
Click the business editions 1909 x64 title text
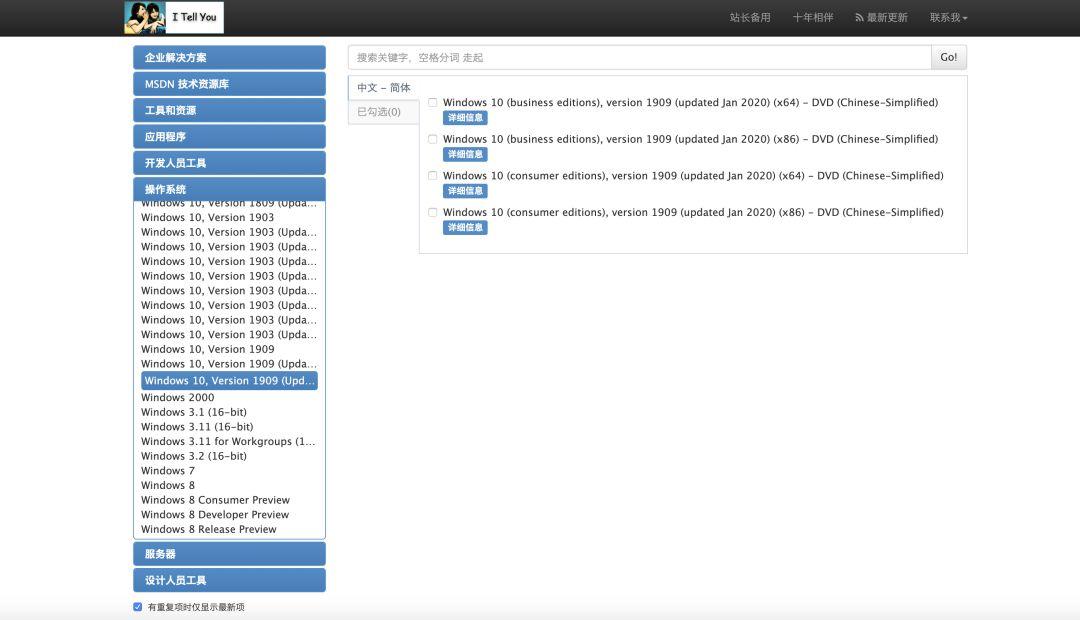click(690, 103)
